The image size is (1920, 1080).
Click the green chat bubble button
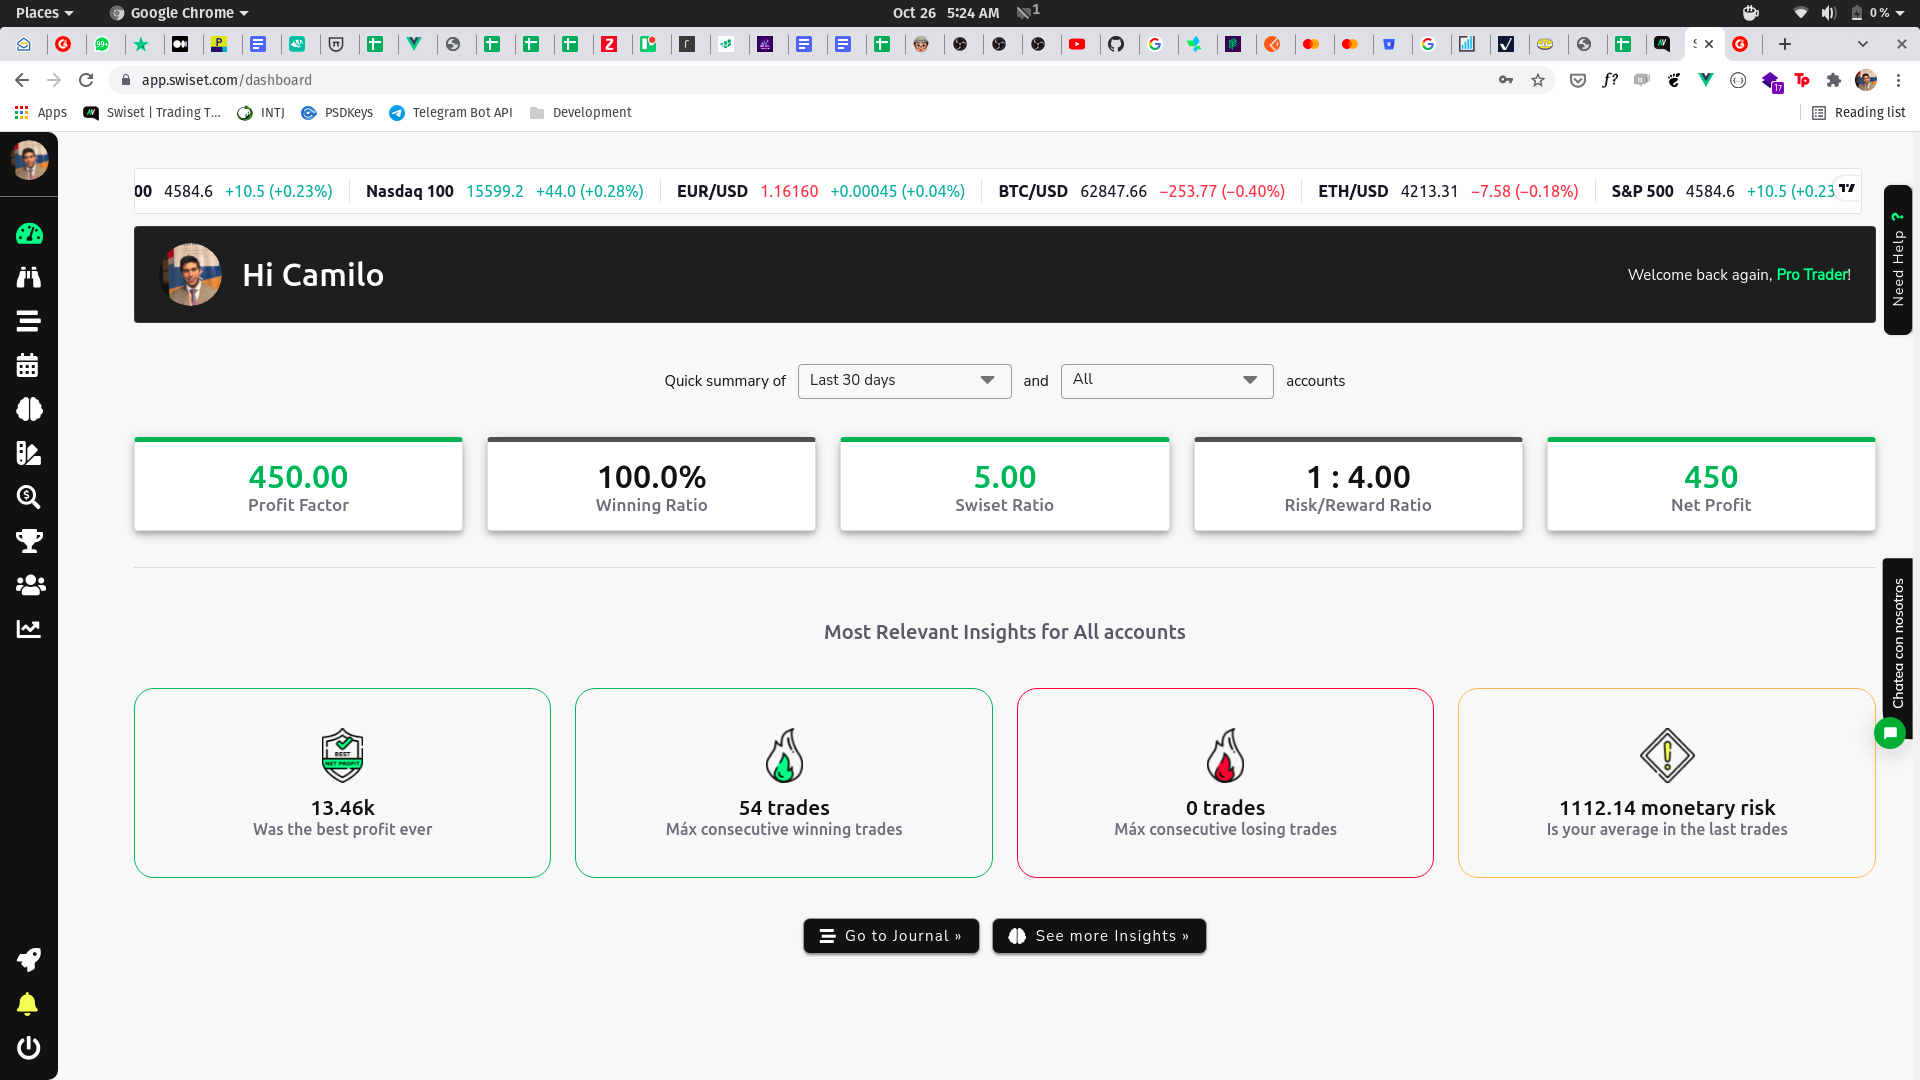[1889, 733]
